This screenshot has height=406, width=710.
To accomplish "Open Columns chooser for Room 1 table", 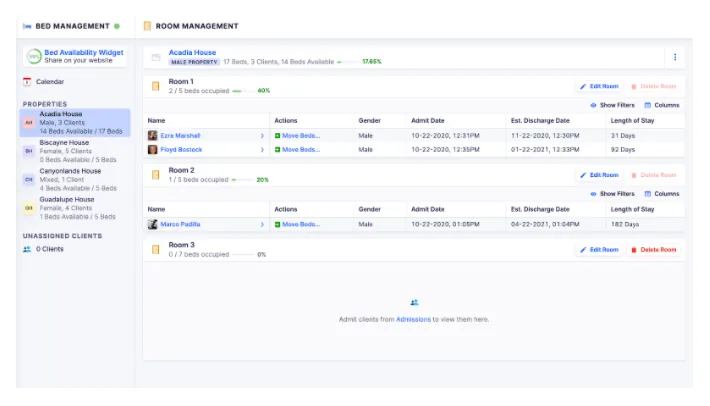I will pos(662,105).
